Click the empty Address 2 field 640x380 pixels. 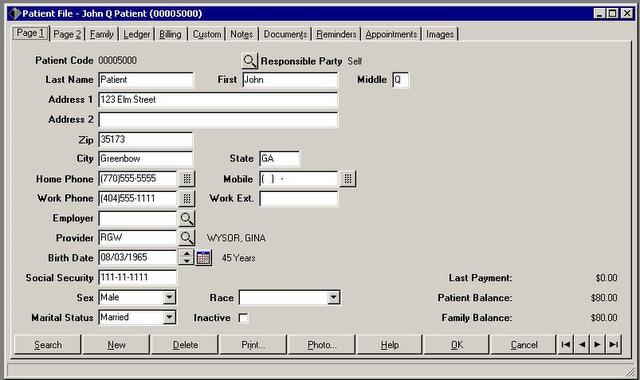(218, 120)
